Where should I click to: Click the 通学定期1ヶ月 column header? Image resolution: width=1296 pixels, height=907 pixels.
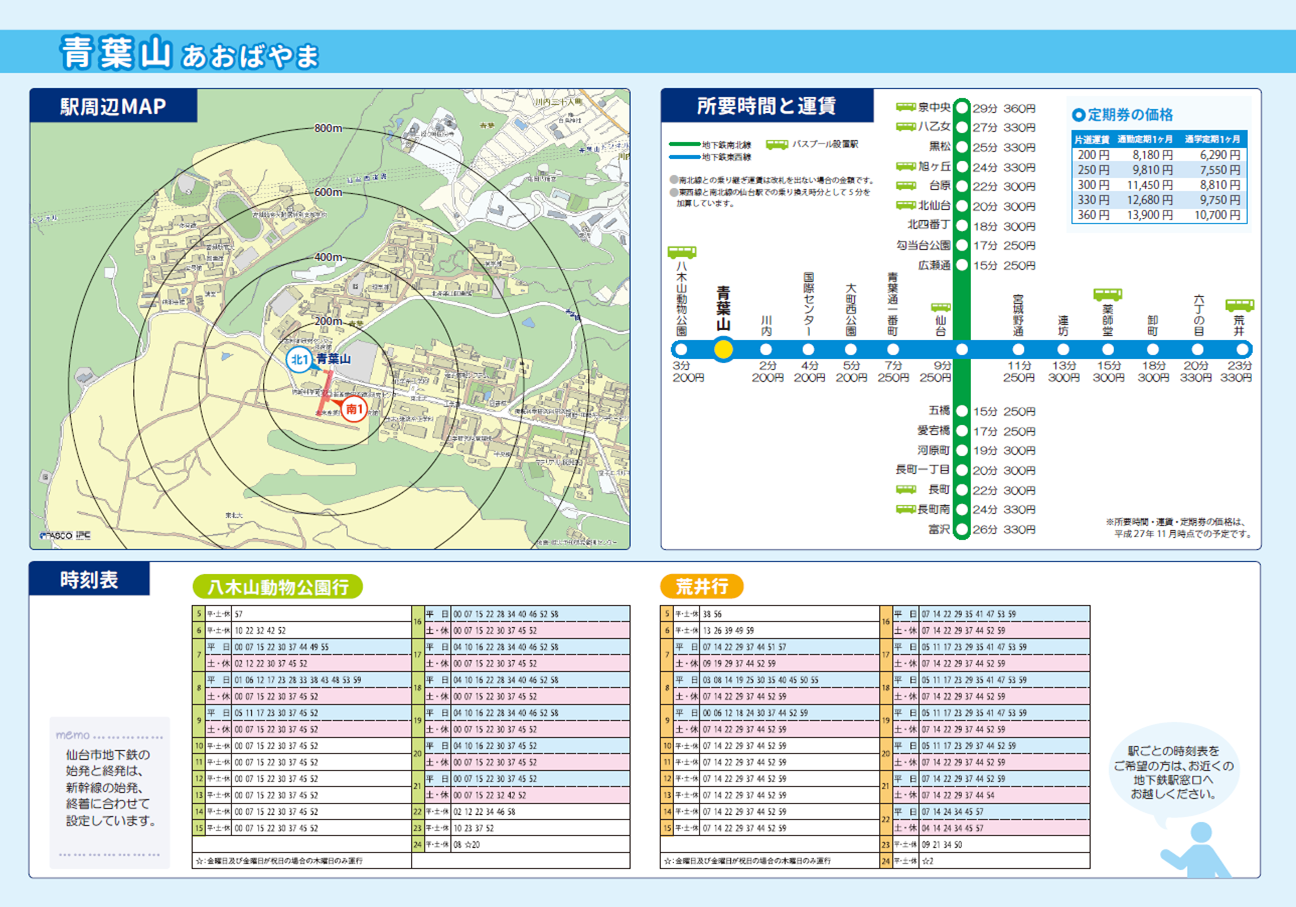[x=1212, y=139]
